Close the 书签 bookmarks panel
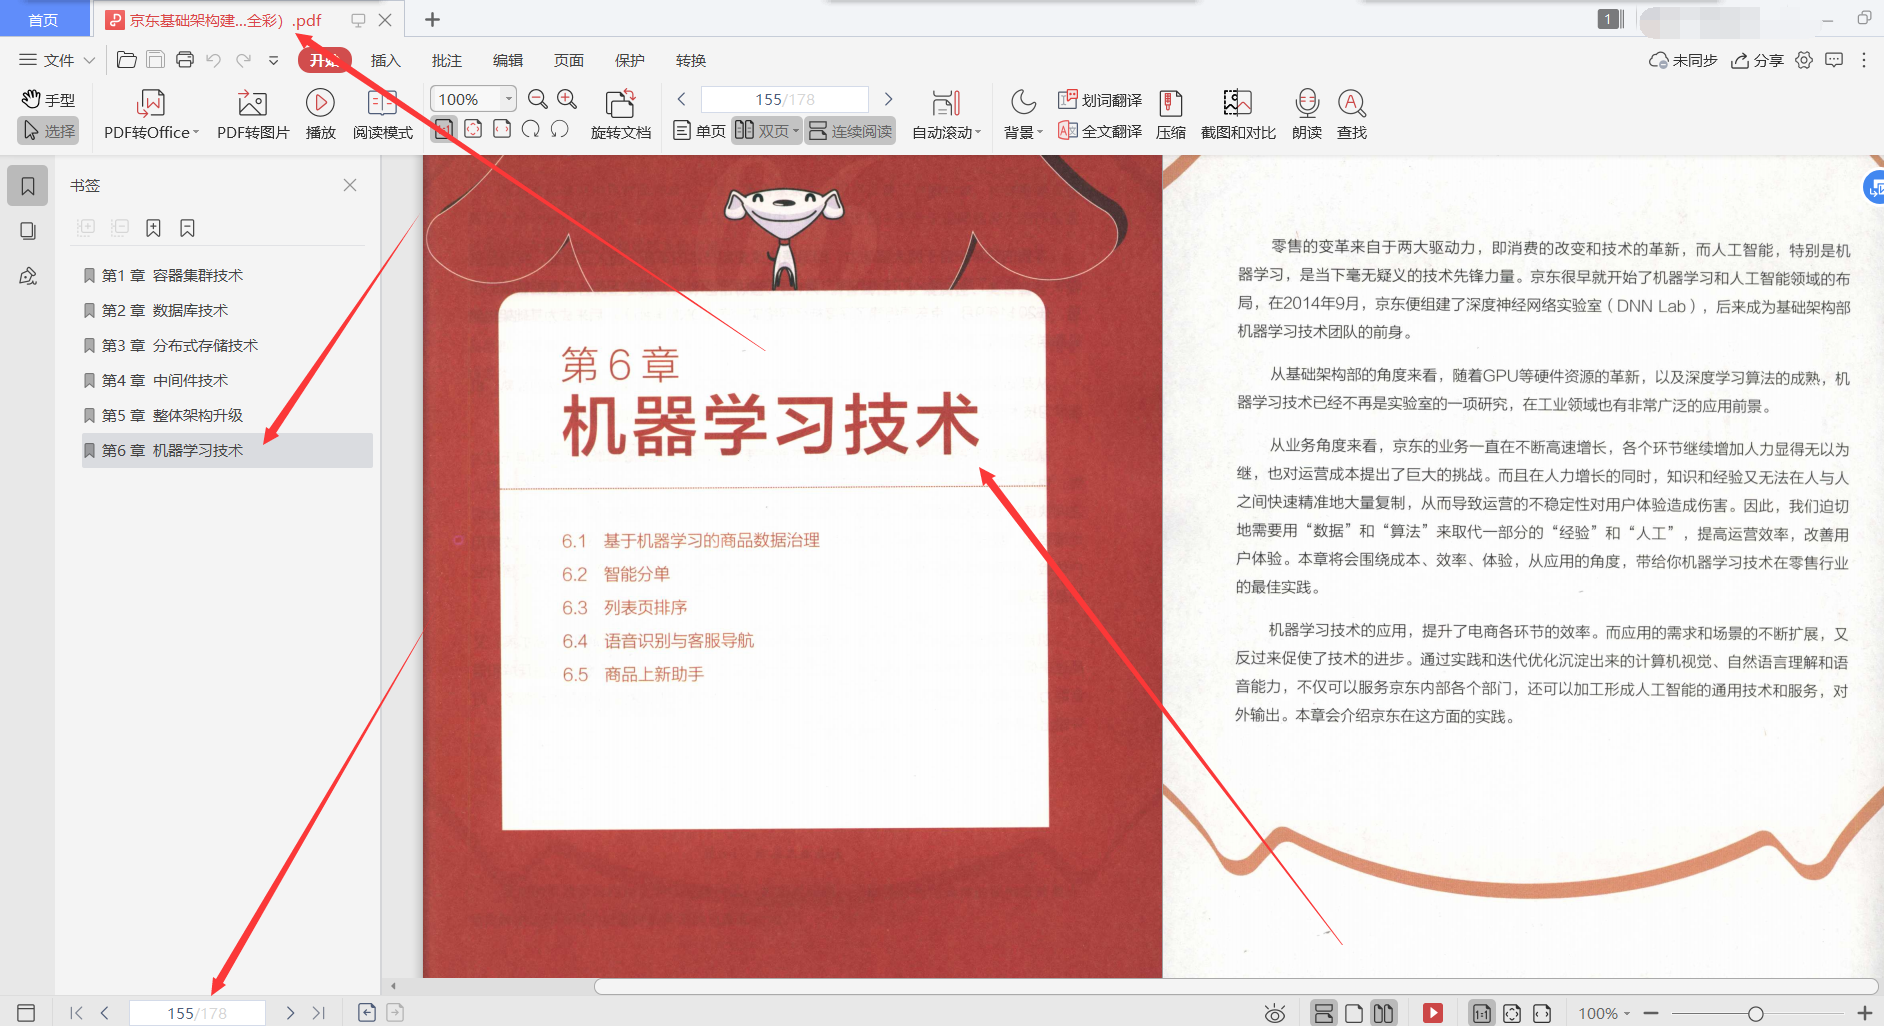The width and height of the screenshot is (1884, 1026). (x=350, y=185)
